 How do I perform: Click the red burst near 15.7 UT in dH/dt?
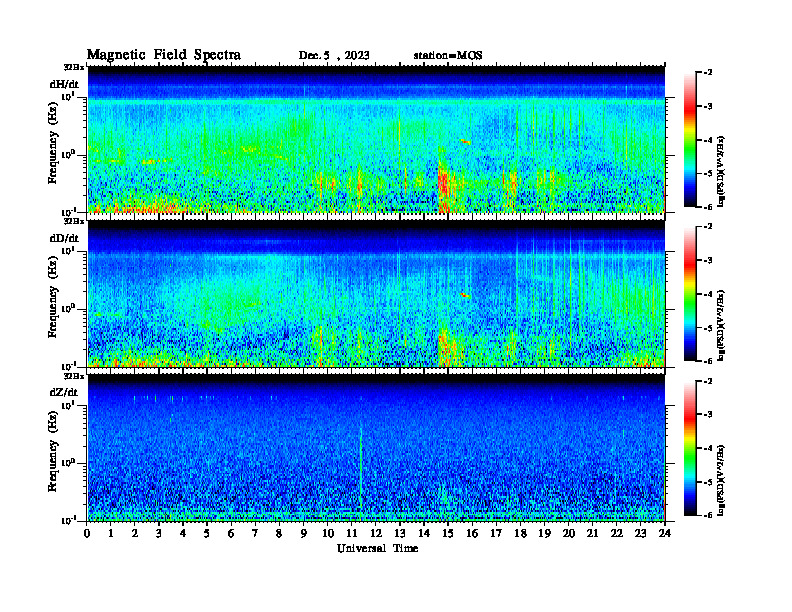465,142
